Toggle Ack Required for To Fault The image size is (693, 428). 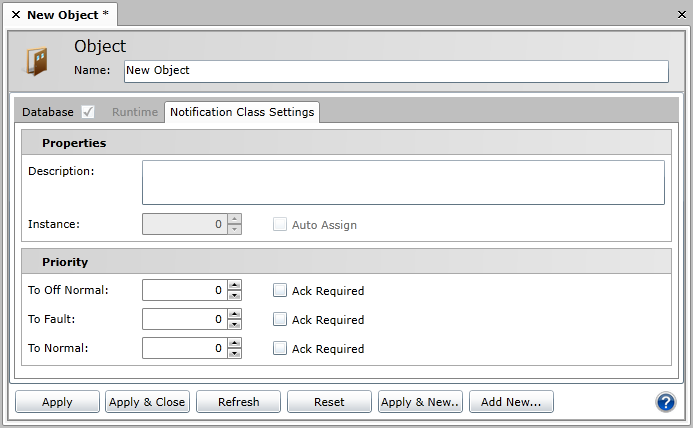[x=280, y=320]
